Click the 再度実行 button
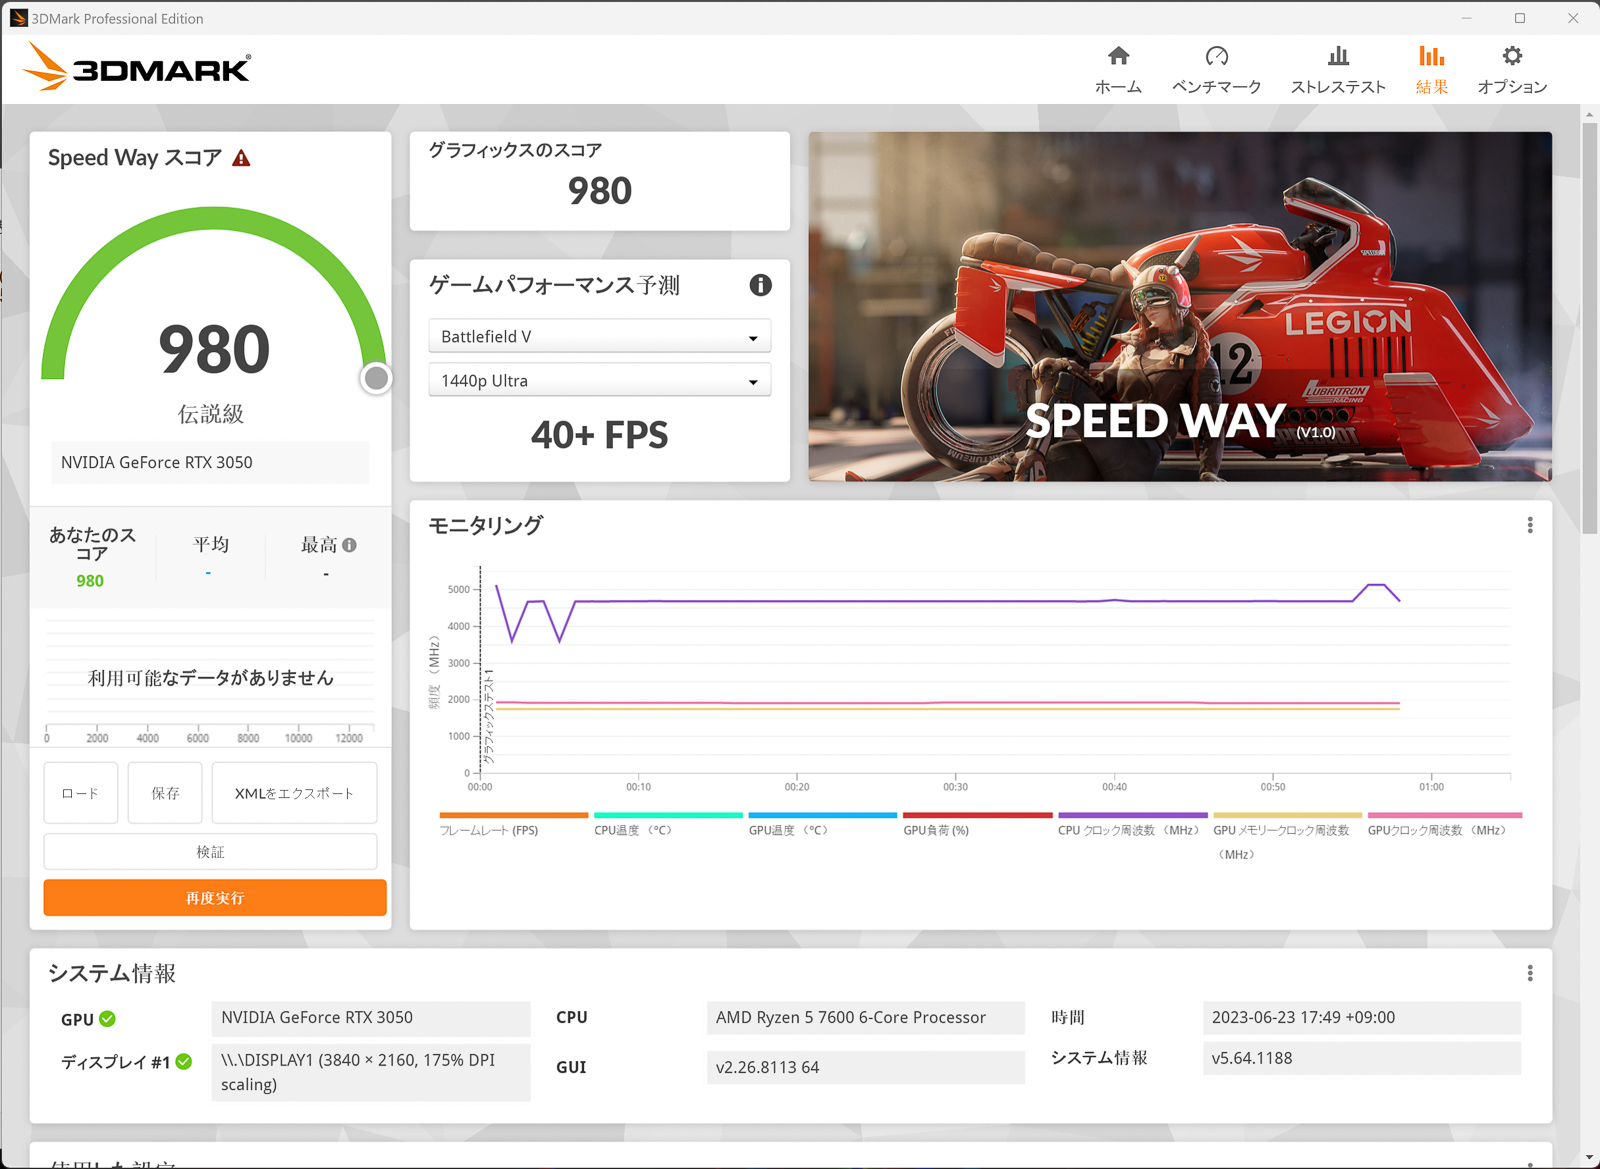The height and width of the screenshot is (1169, 1600). tap(214, 897)
